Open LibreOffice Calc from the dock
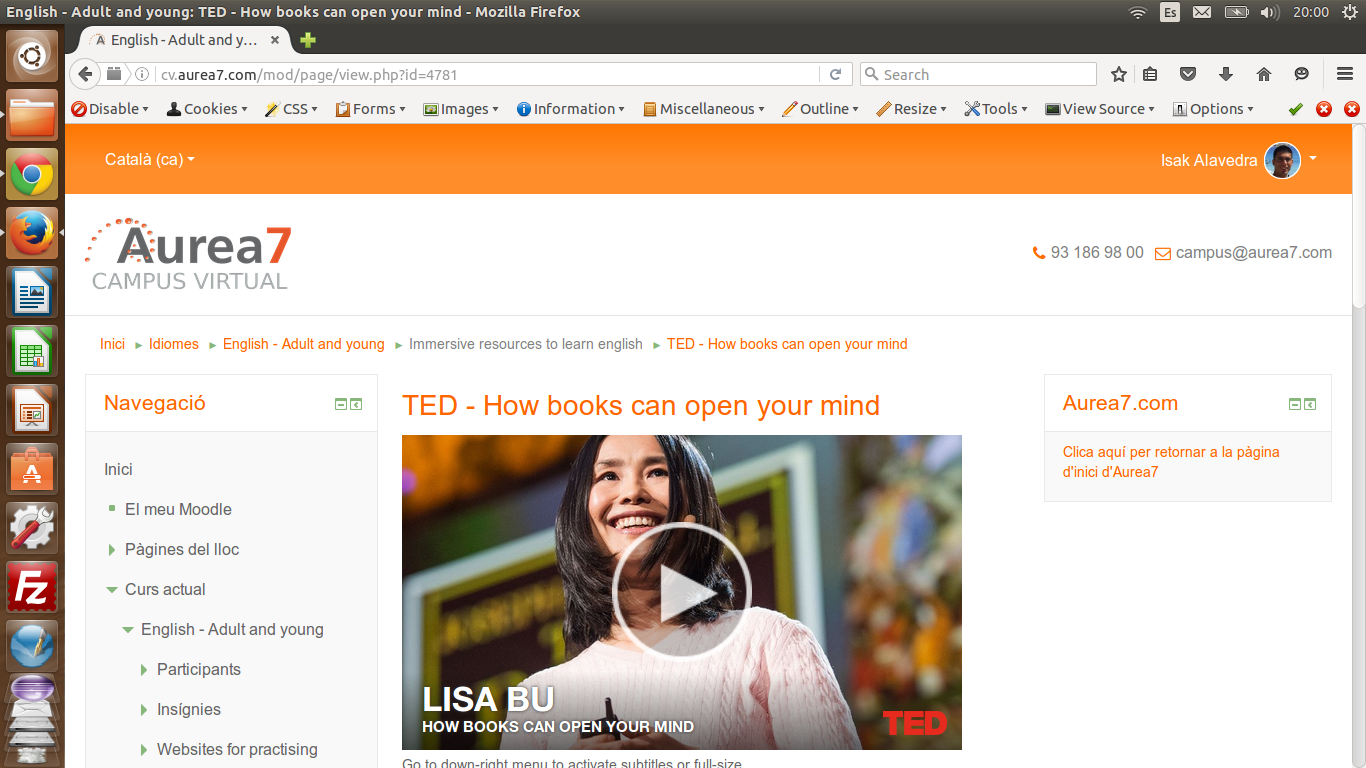The height and width of the screenshot is (768, 1366). pos(33,352)
